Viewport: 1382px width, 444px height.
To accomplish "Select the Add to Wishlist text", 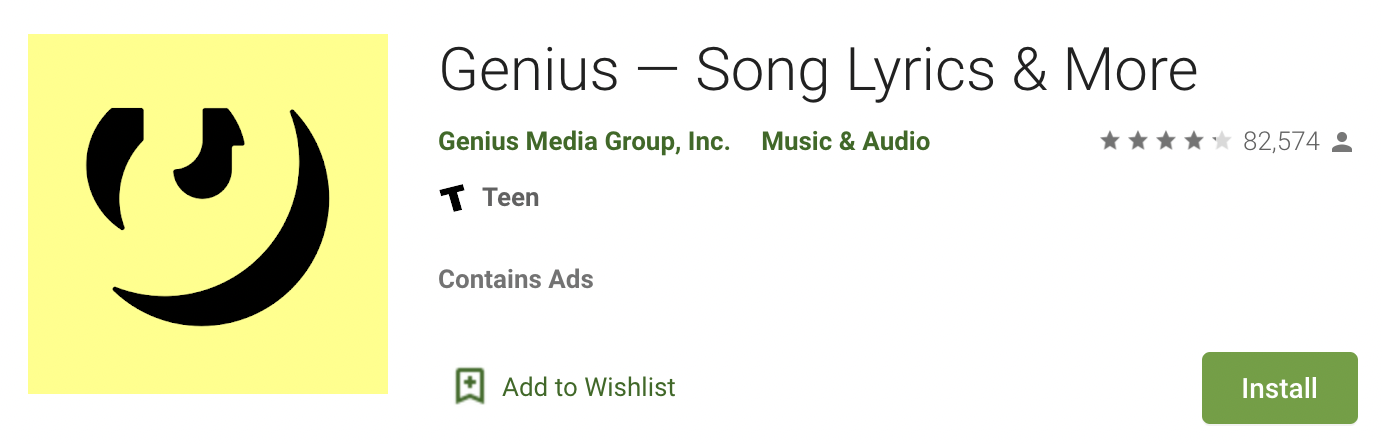I will [x=589, y=387].
